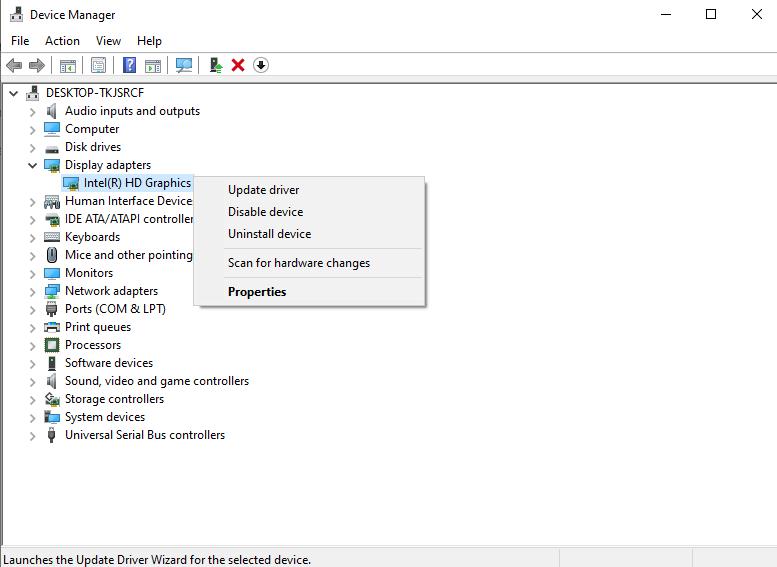Open the Action menu
This screenshot has height=567, width=777.
point(62,41)
